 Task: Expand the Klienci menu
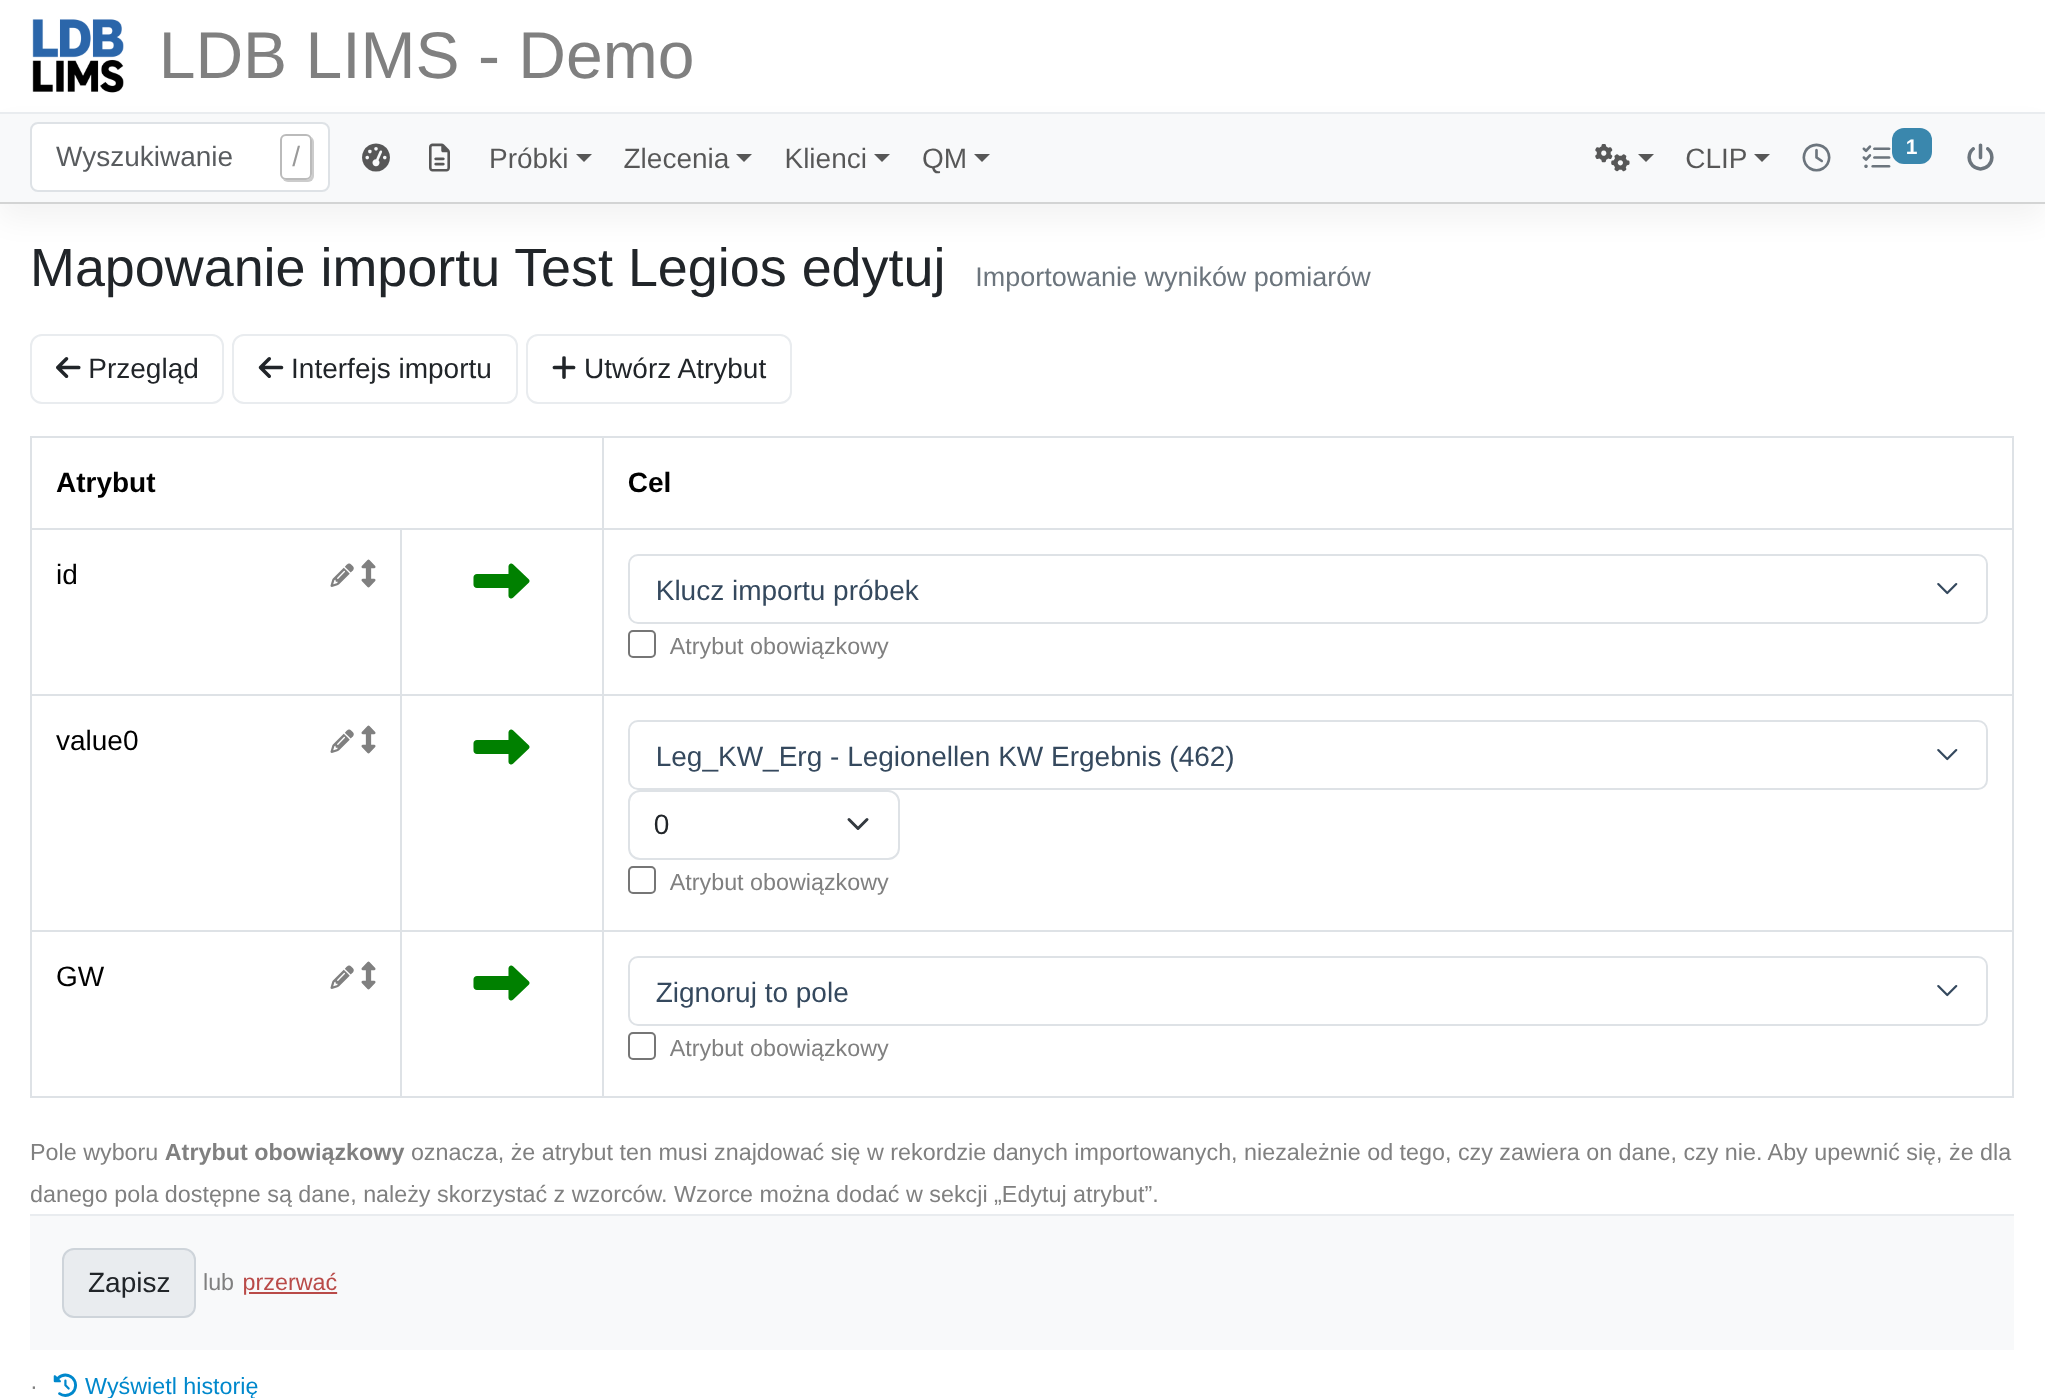click(837, 158)
